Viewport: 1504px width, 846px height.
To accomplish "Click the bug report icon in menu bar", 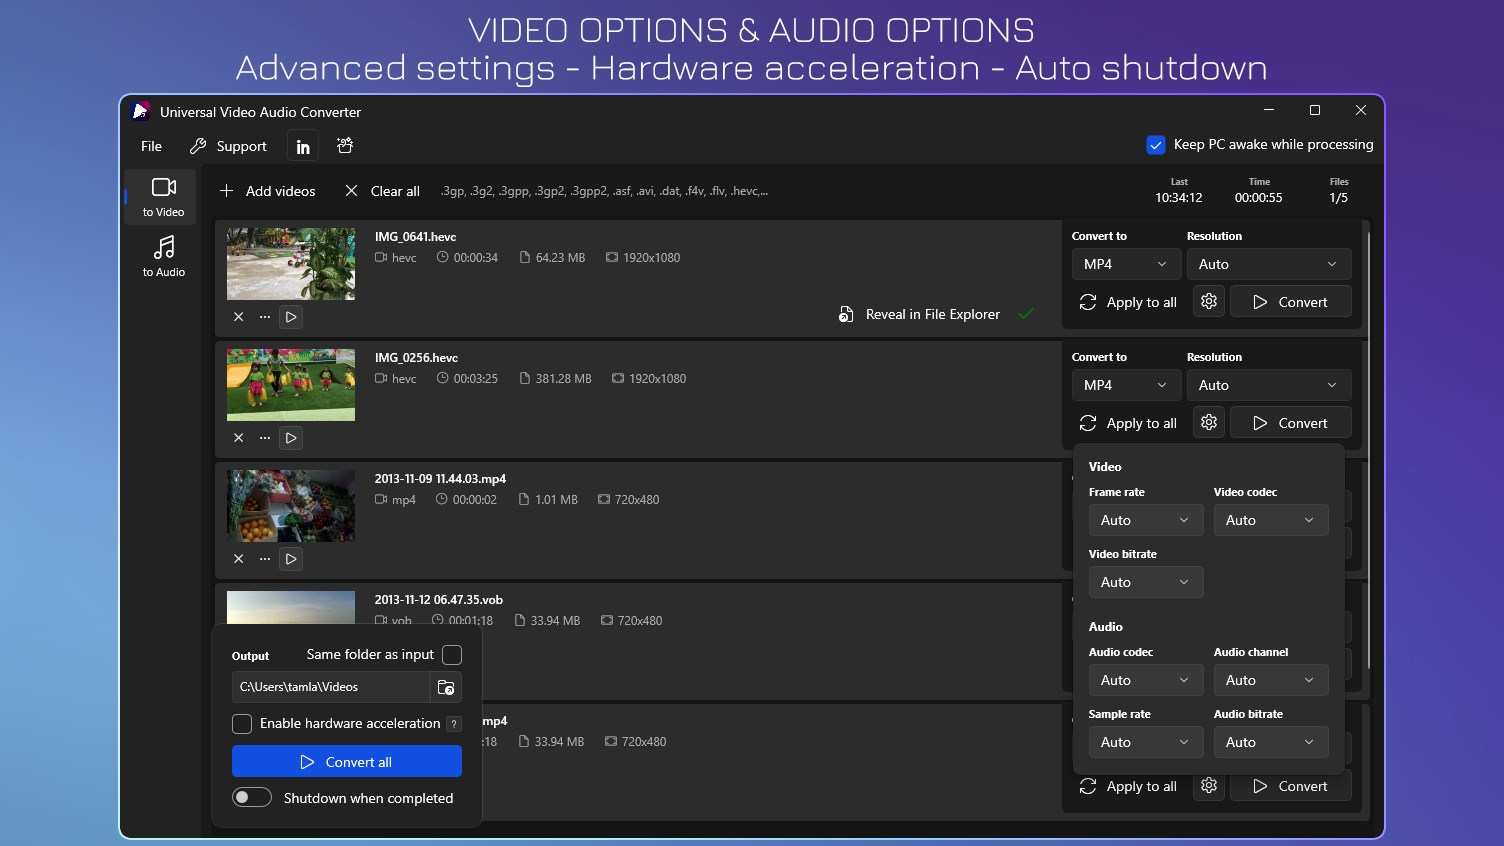I will click(345, 146).
